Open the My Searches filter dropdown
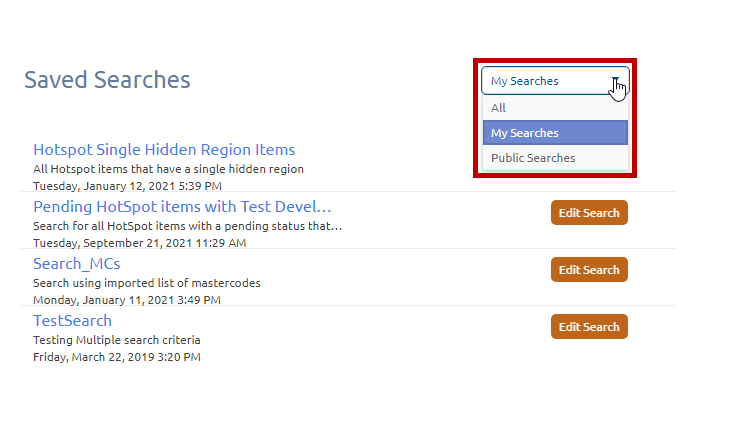The width and height of the screenshot is (732, 431). click(545, 82)
